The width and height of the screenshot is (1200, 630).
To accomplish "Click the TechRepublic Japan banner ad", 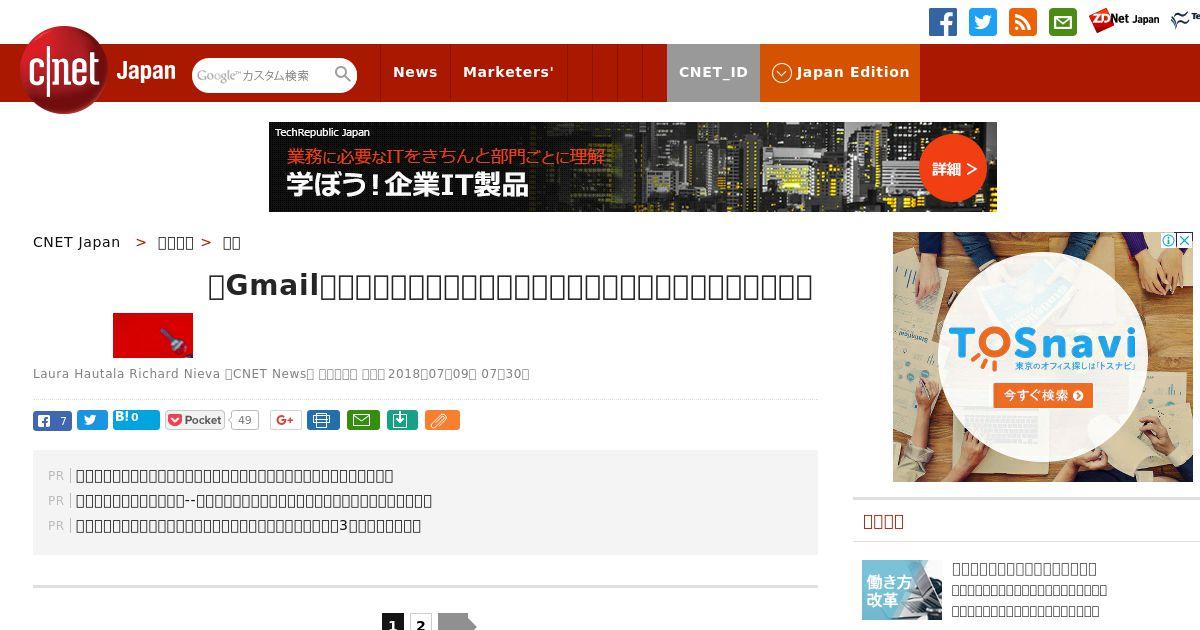I will pyautogui.click(x=632, y=167).
